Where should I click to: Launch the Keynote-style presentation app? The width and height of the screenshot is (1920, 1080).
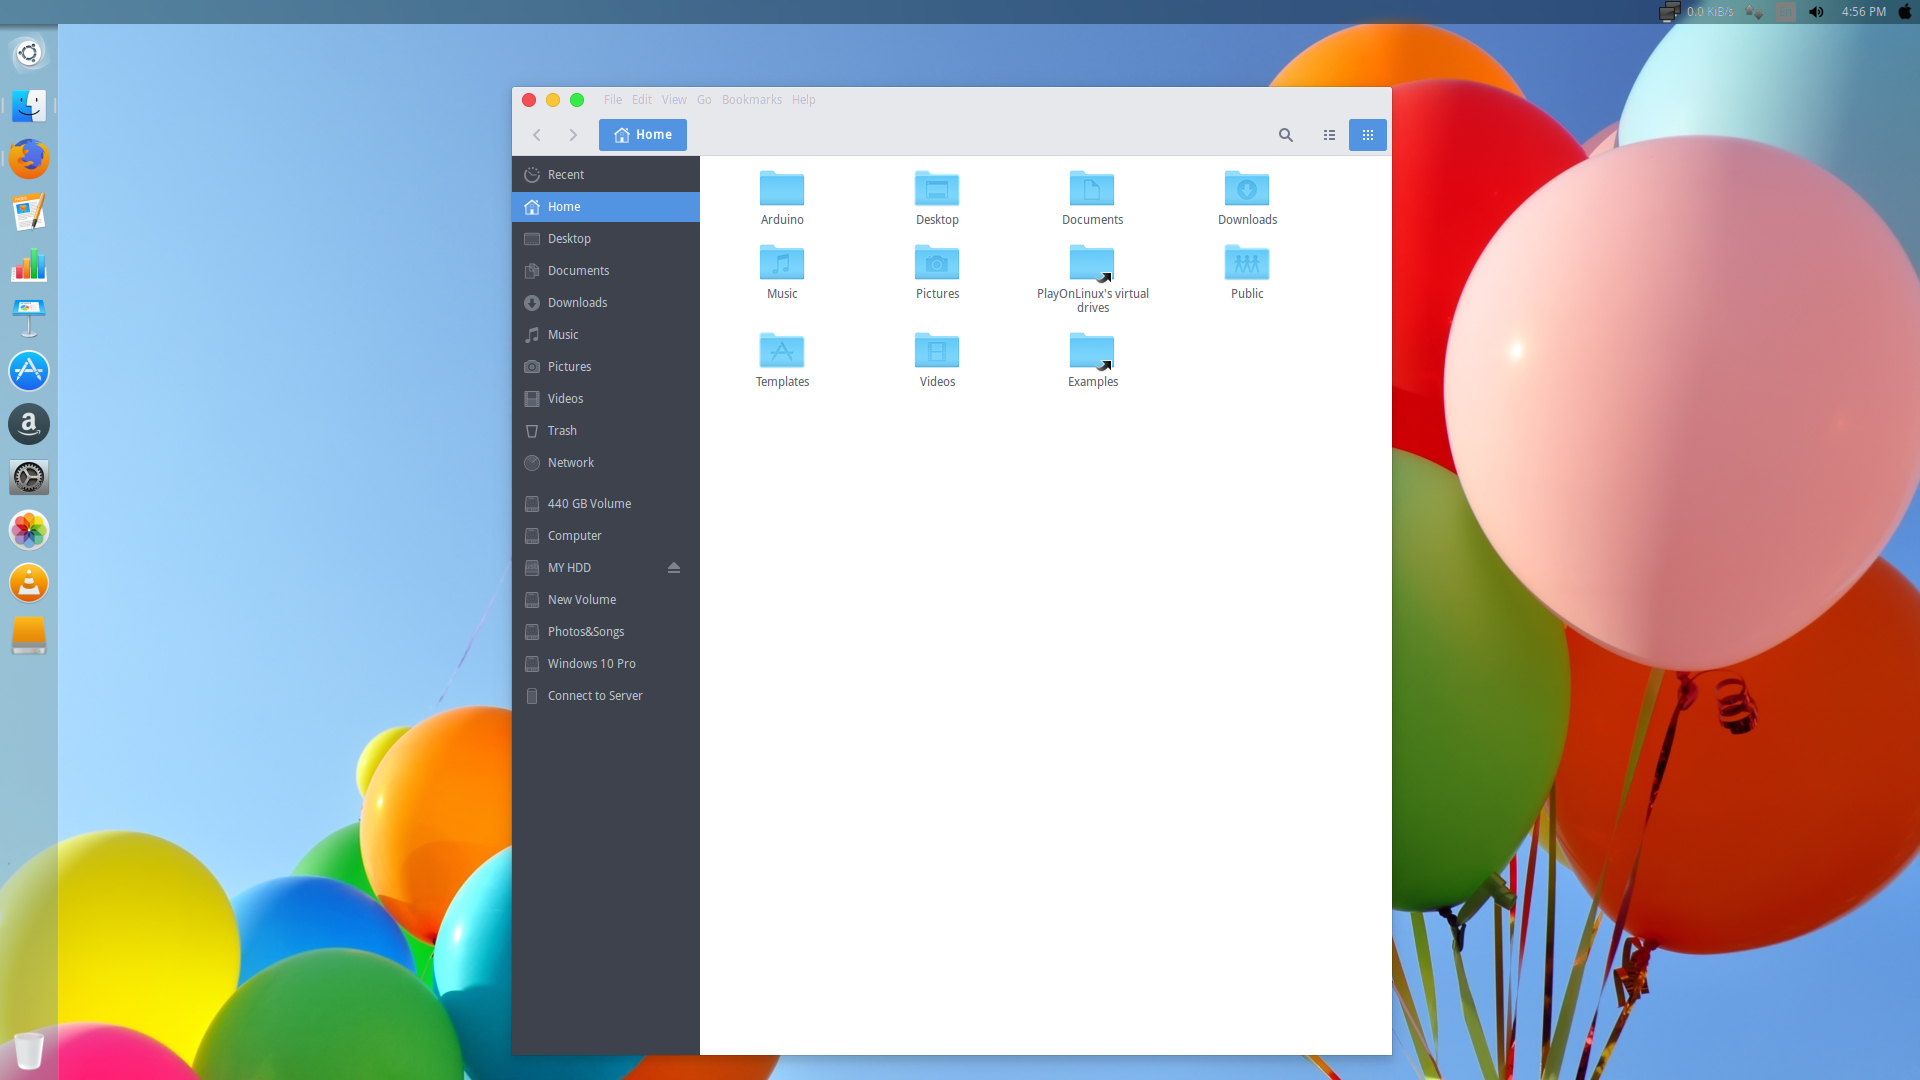(x=29, y=318)
